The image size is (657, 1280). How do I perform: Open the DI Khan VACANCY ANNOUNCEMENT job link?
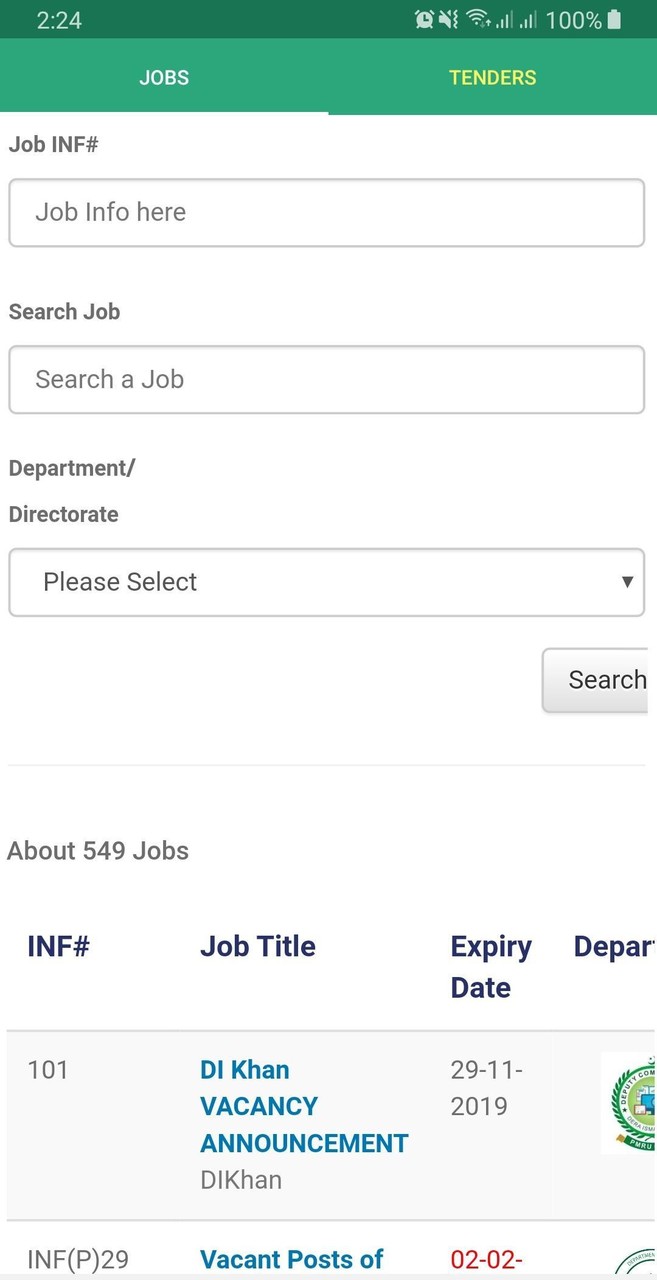304,1105
